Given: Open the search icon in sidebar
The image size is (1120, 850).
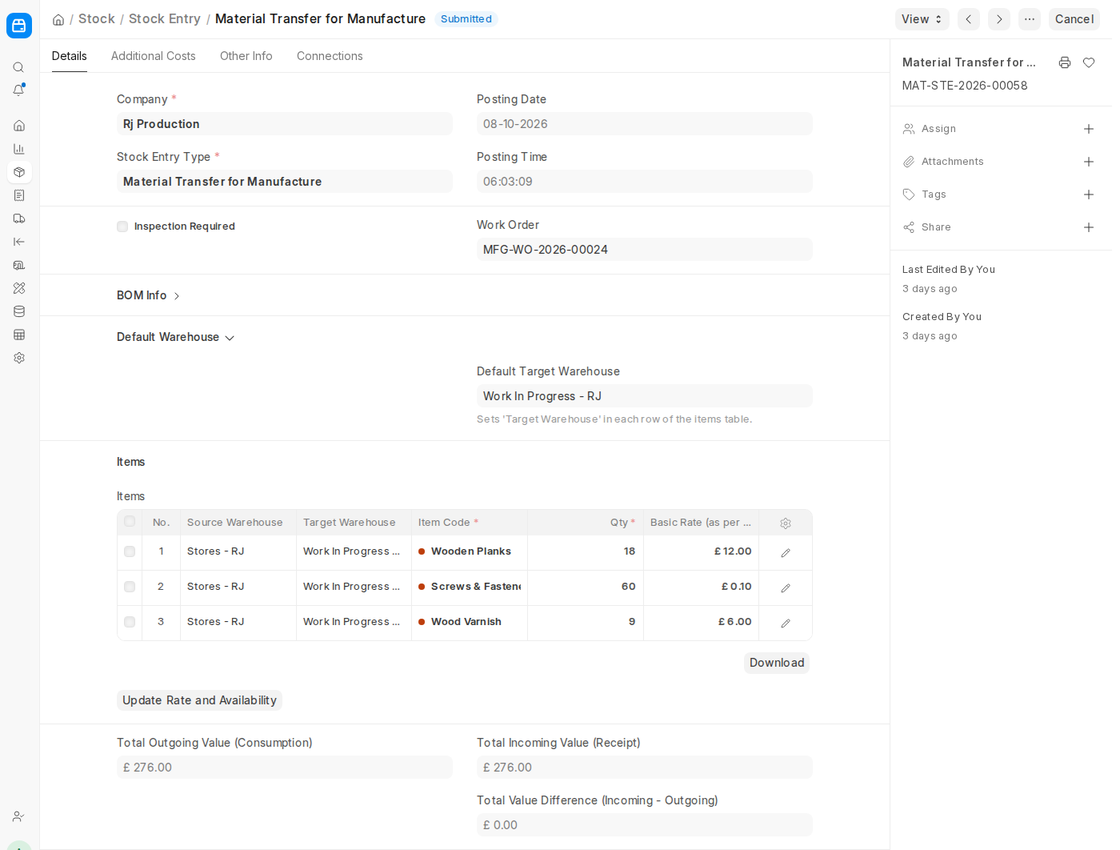Looking at the screenshot, I should pyautogui.click(x=19, y=67).
